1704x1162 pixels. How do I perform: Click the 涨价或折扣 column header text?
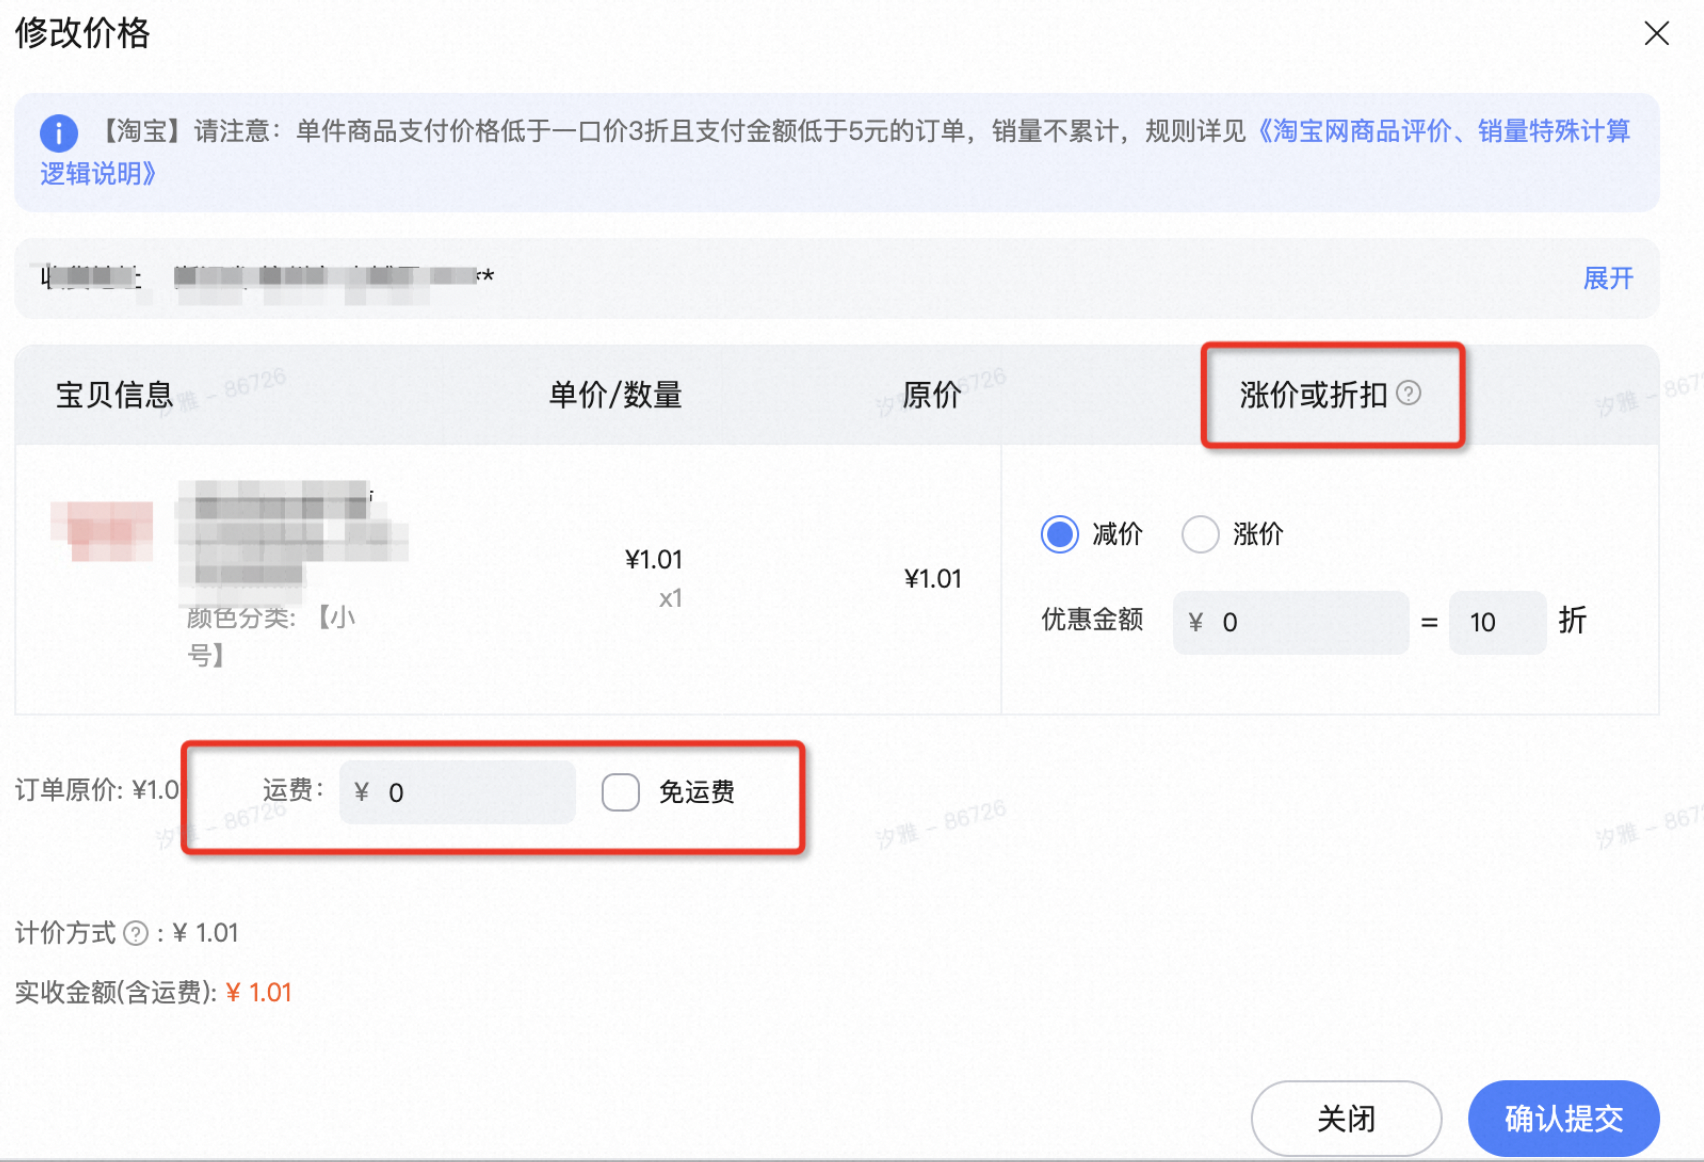click(x=1313, y=395)
